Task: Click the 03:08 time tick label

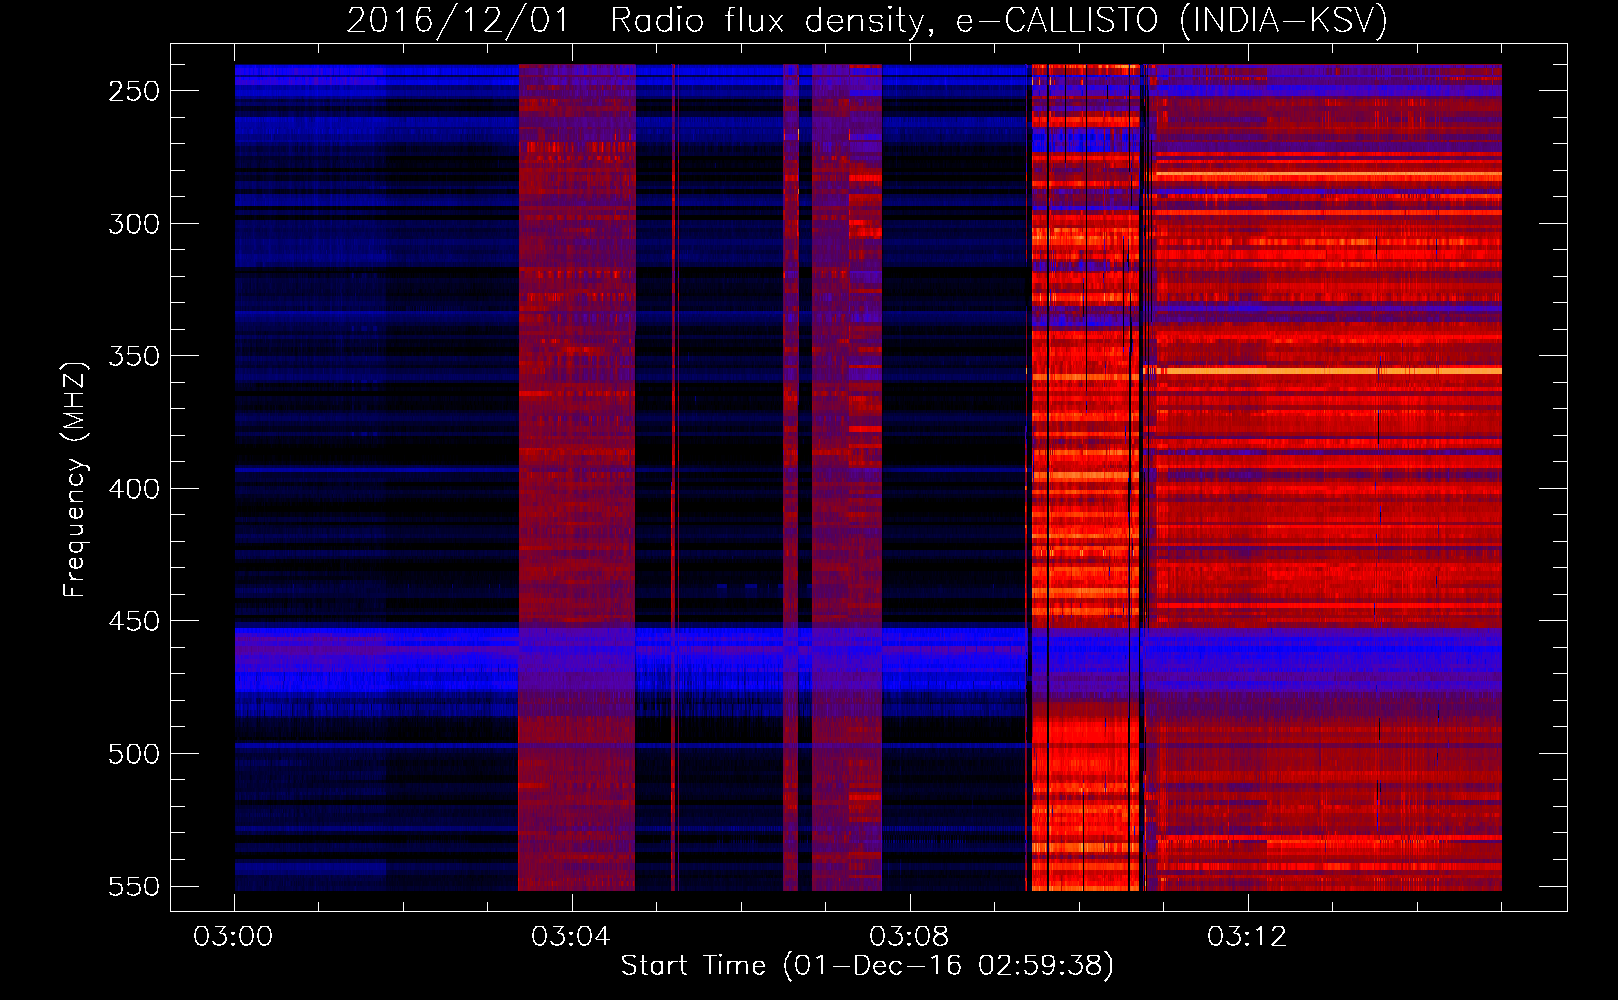Action: [x=909, y=937]
